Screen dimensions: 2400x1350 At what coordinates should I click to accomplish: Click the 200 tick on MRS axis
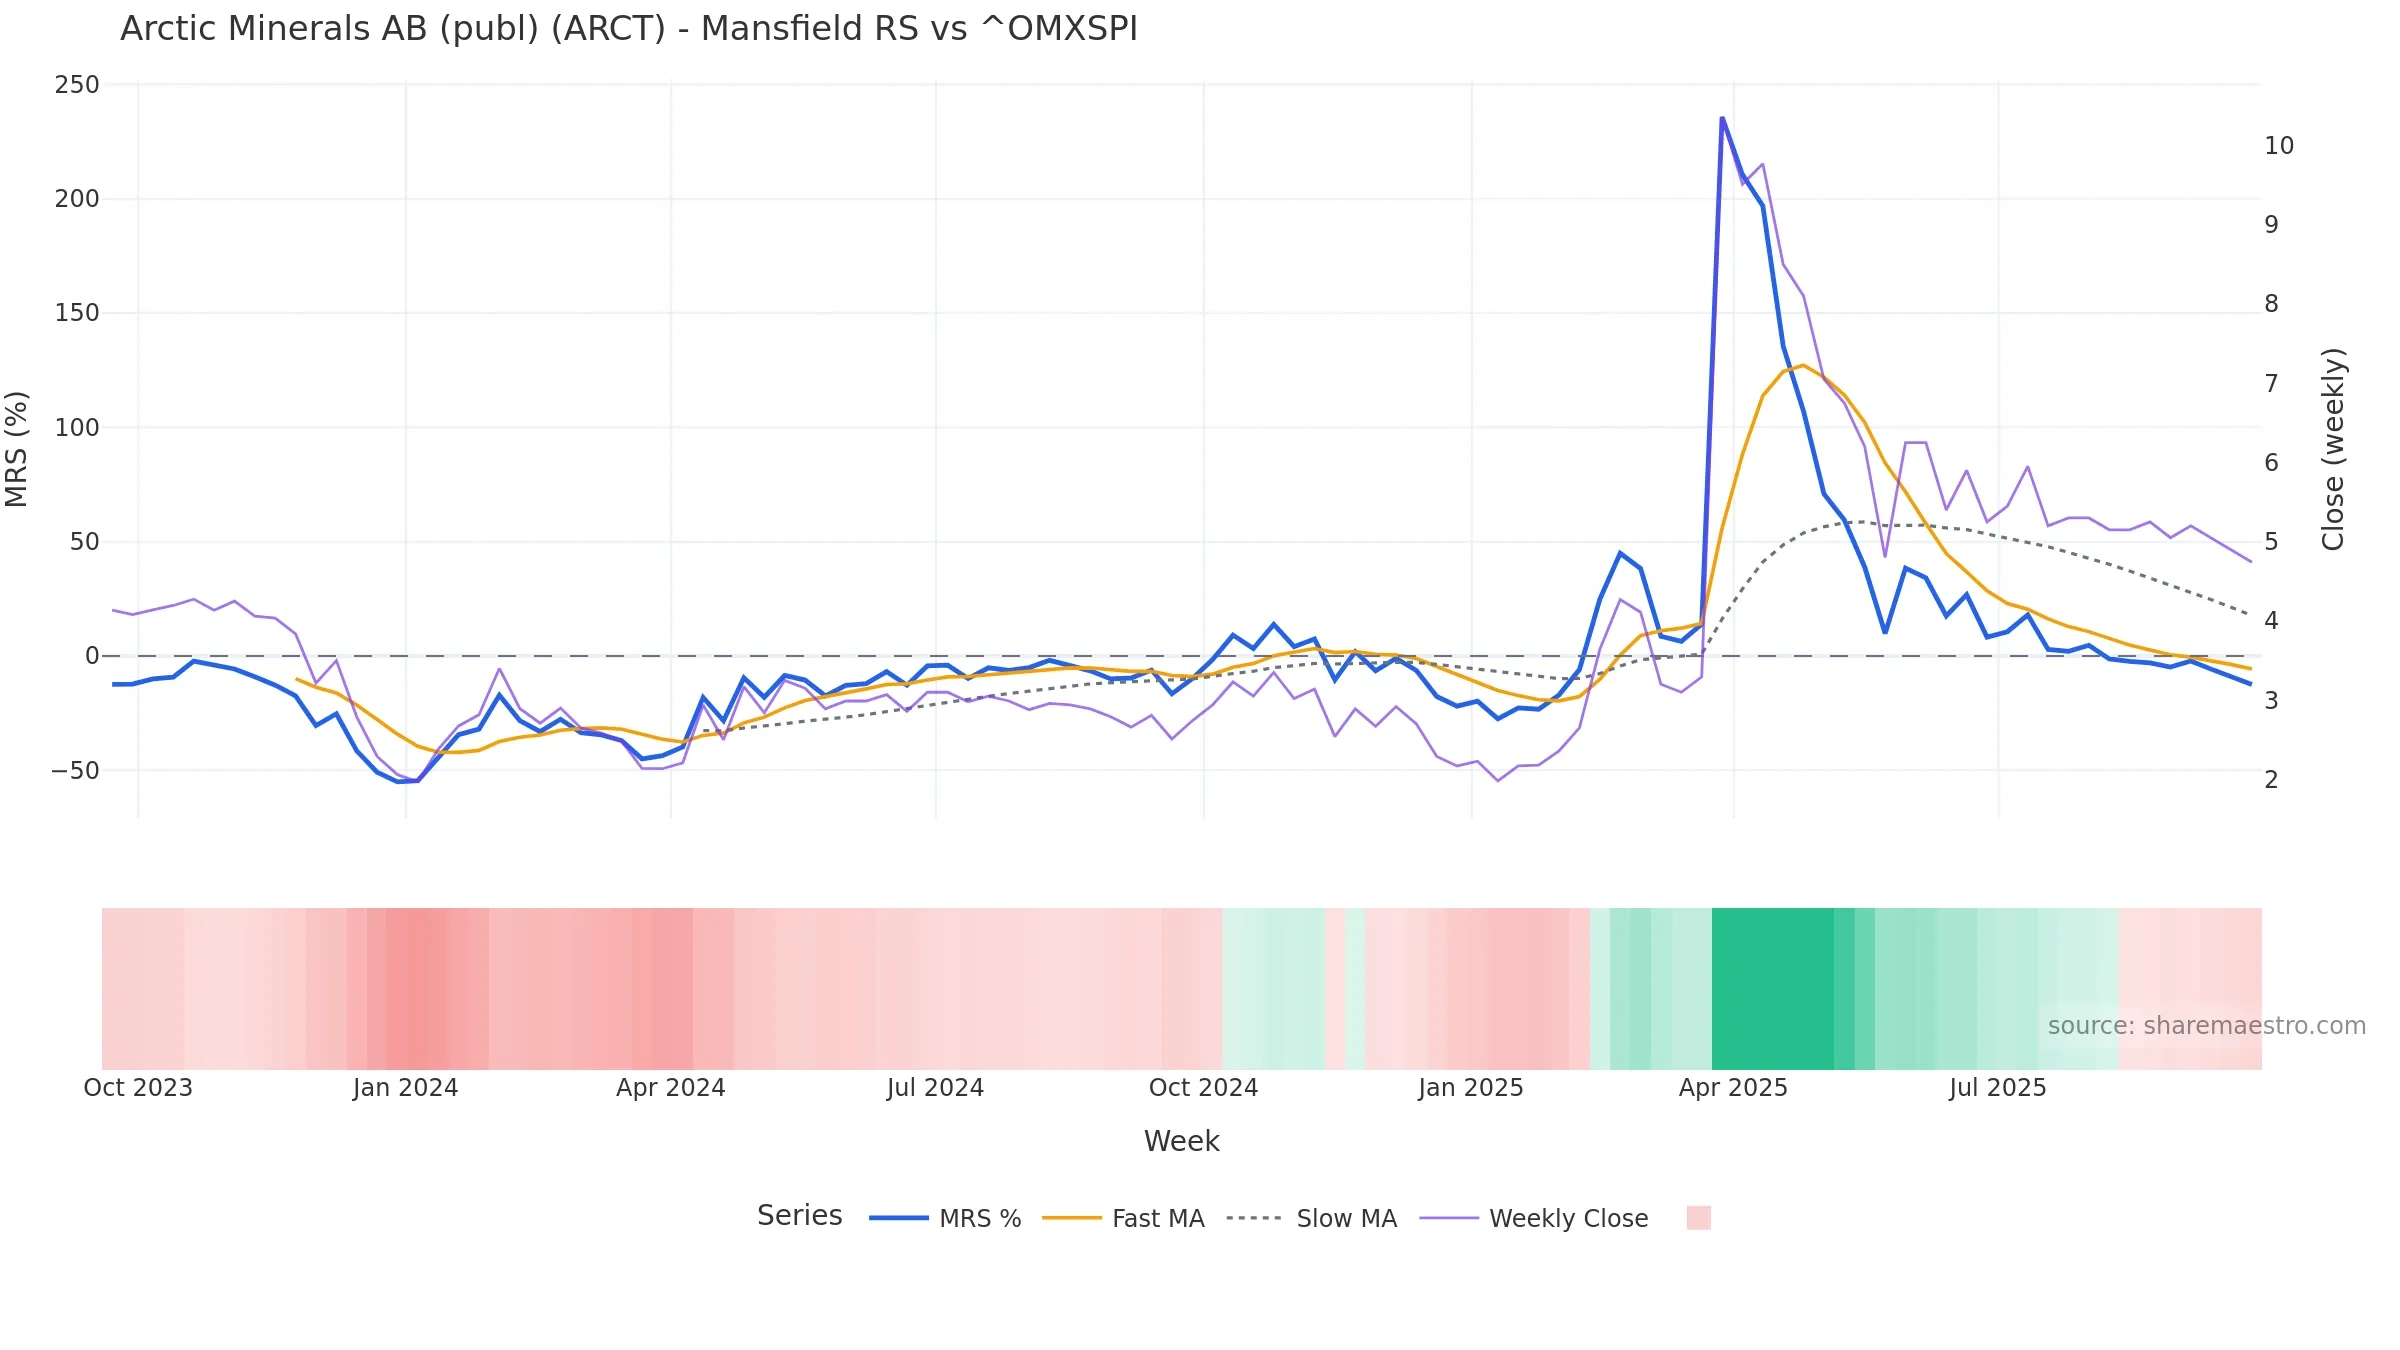coord(77,199)
